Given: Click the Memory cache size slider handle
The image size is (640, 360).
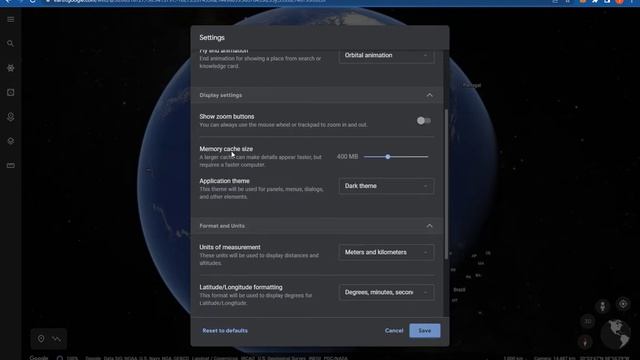Looking at the screenshot, I should coord(388,157).
